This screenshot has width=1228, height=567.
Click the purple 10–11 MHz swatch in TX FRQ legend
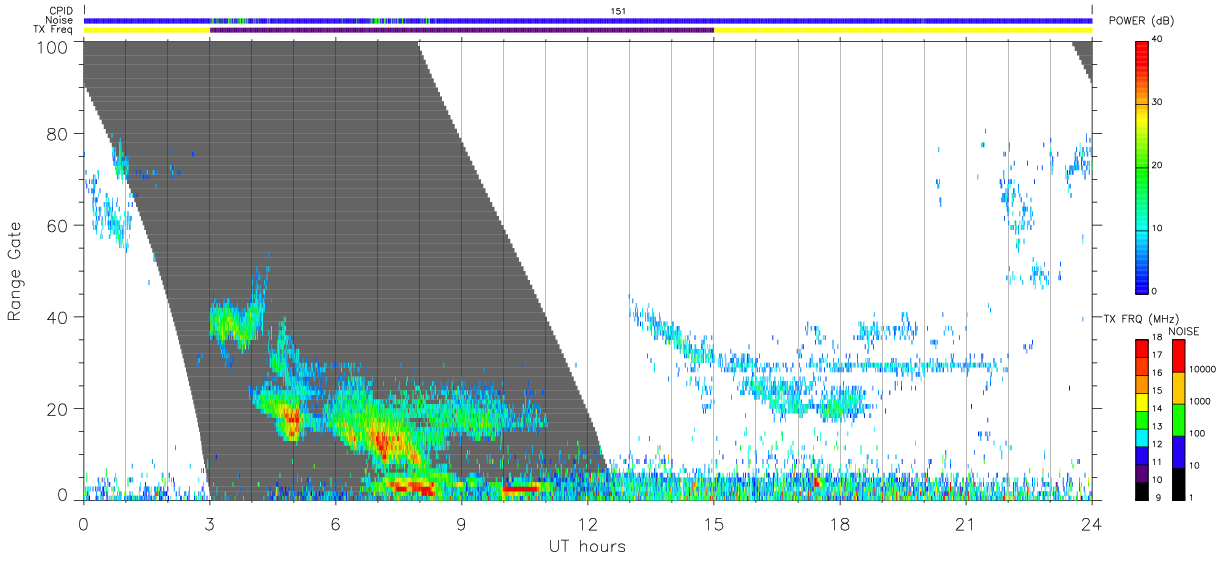[1141, 471]
